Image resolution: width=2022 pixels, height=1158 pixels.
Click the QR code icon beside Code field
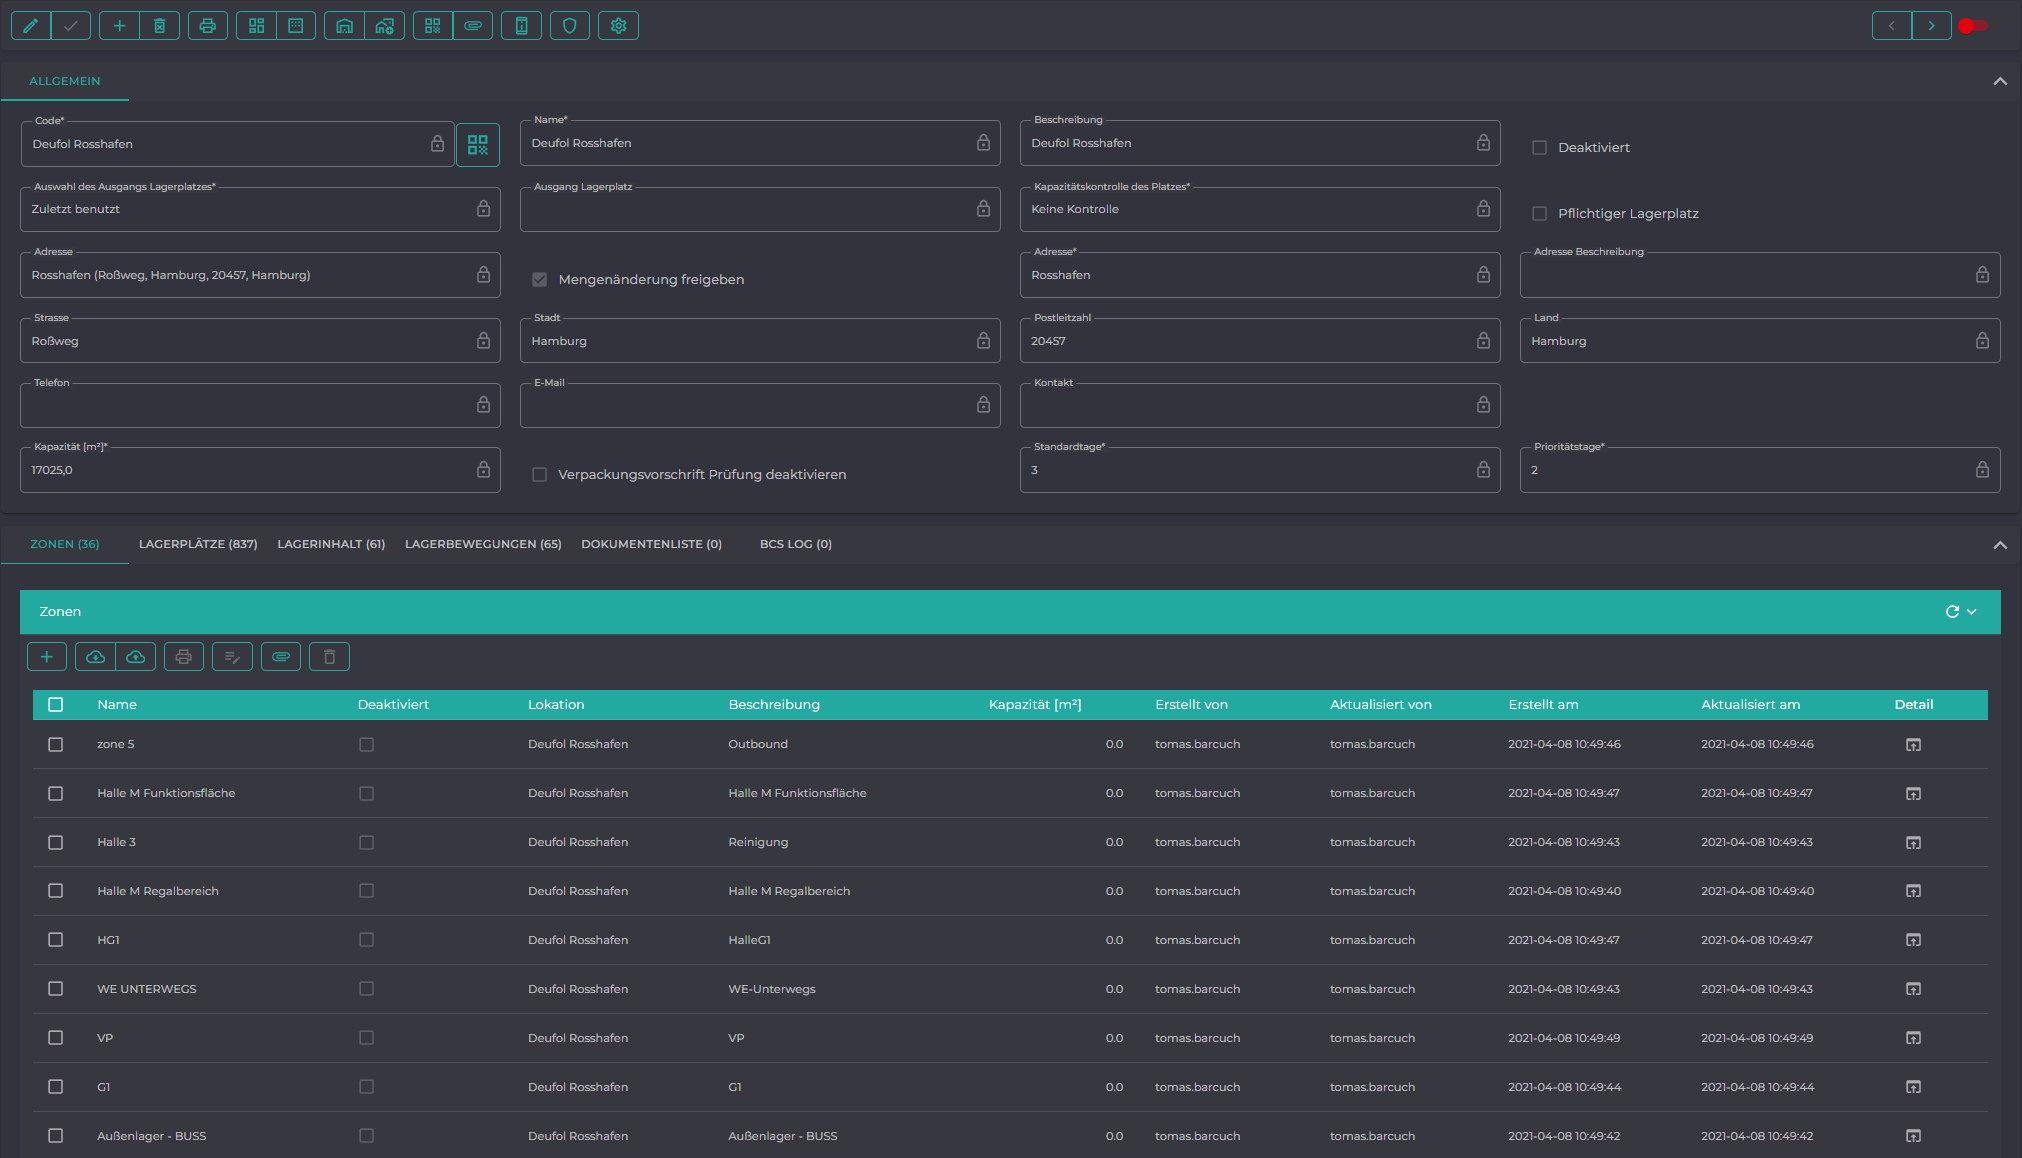478,145
